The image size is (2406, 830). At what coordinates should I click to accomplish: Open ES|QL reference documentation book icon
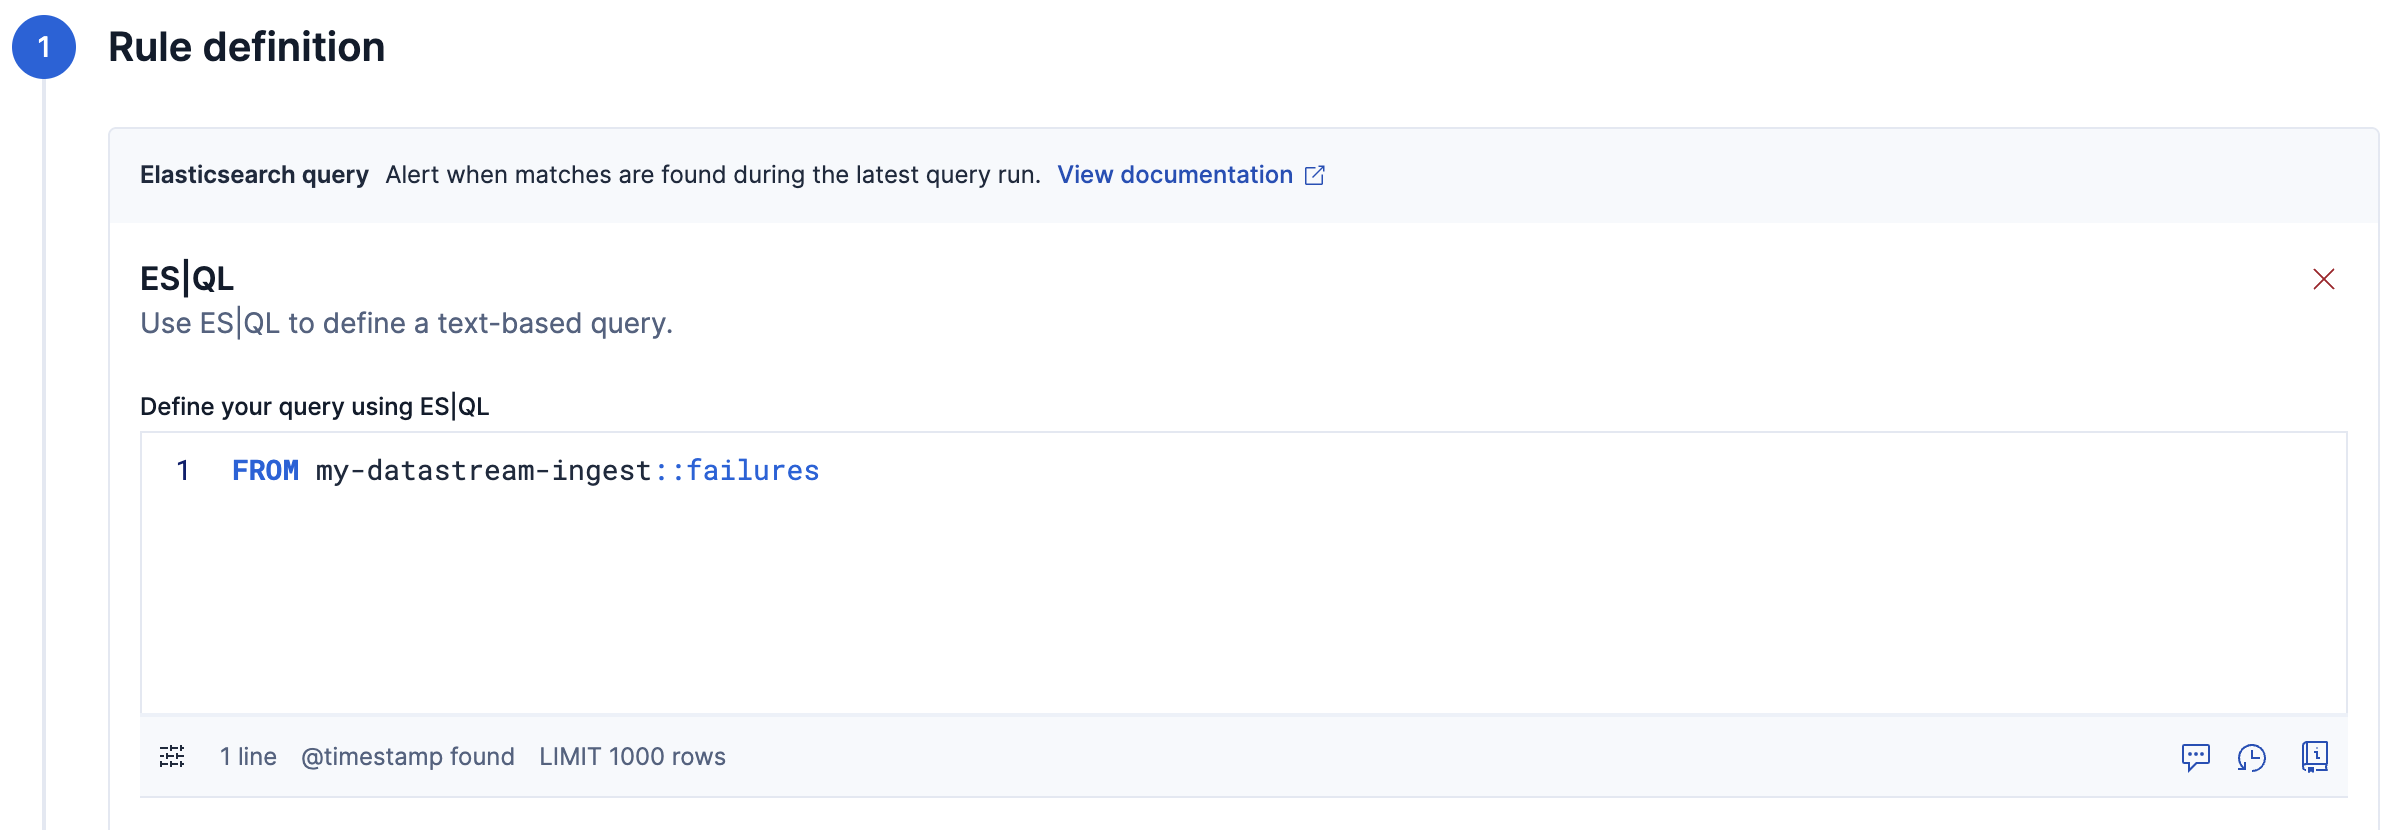click(x=2314, y=756)
